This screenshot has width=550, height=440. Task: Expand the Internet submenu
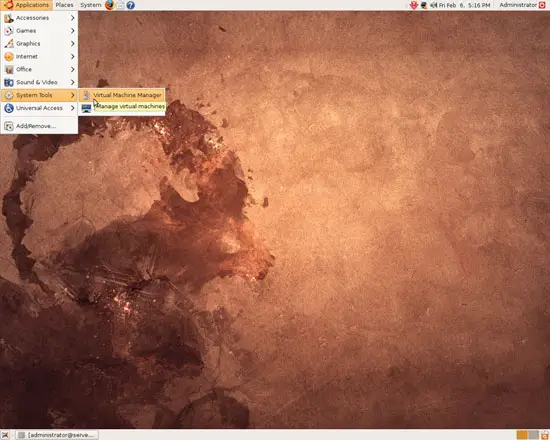click(39, 56)
